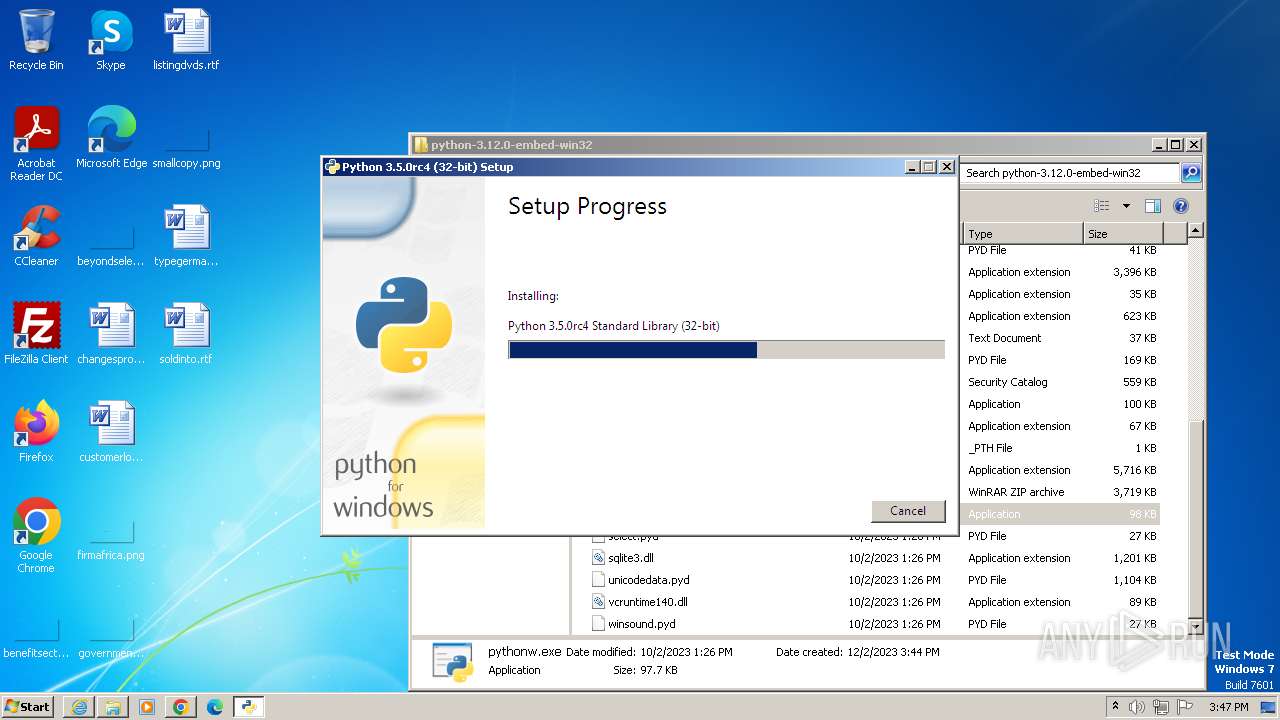This screenshot has height=720, width=1280.
Task: Select the Text Document file row
Action: (x=1060, y=338)
